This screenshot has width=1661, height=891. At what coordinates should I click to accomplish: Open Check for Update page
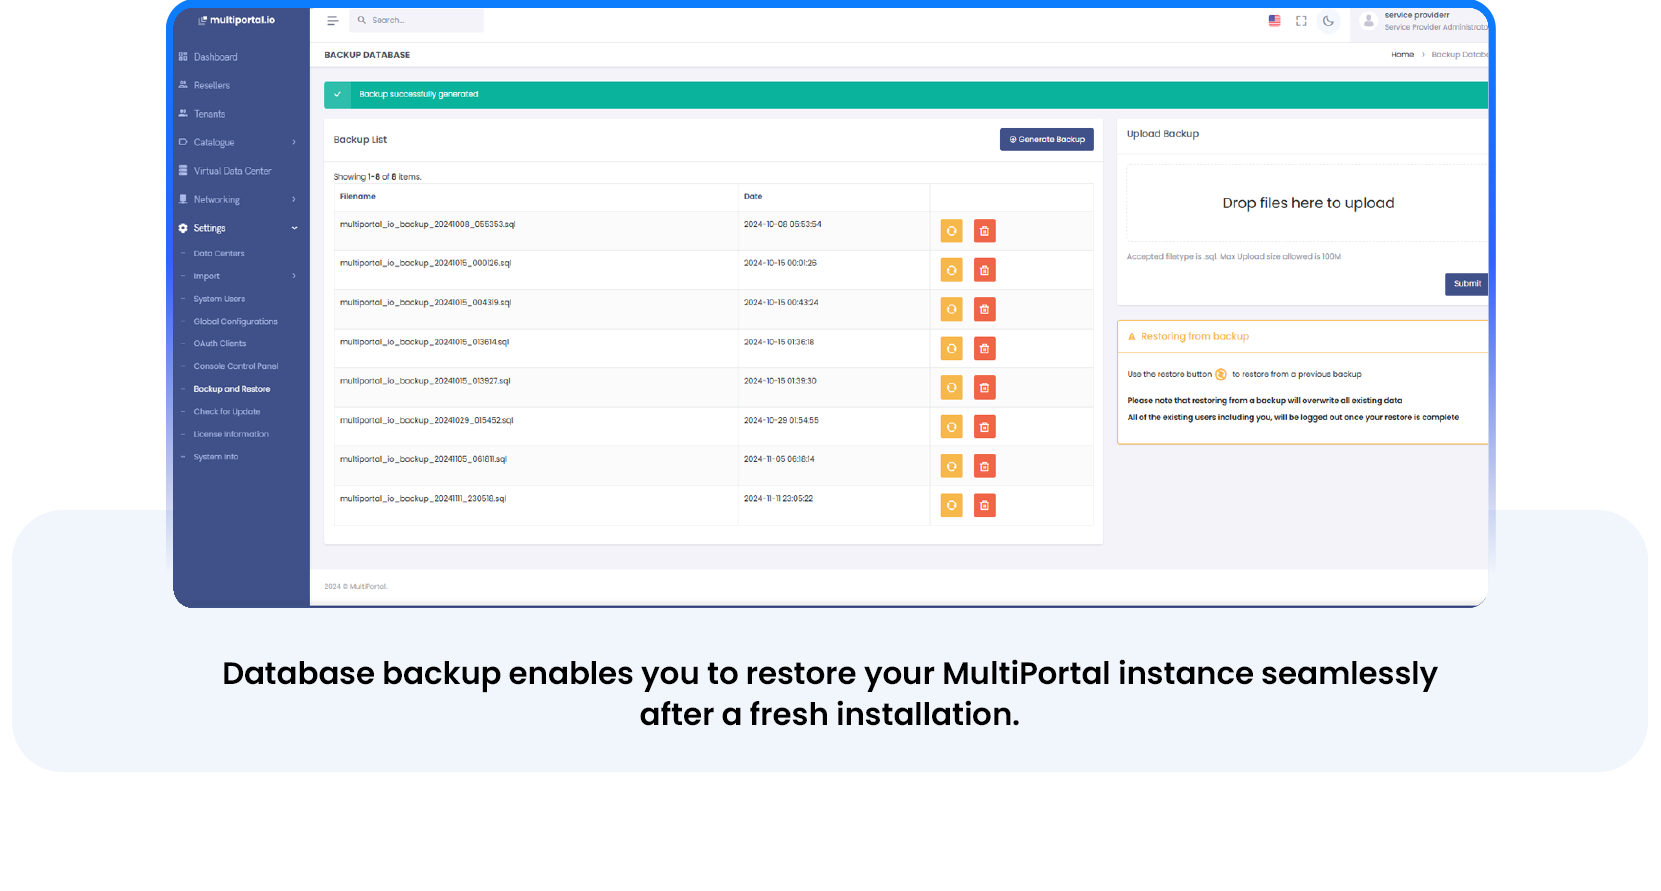click(227, 412)
